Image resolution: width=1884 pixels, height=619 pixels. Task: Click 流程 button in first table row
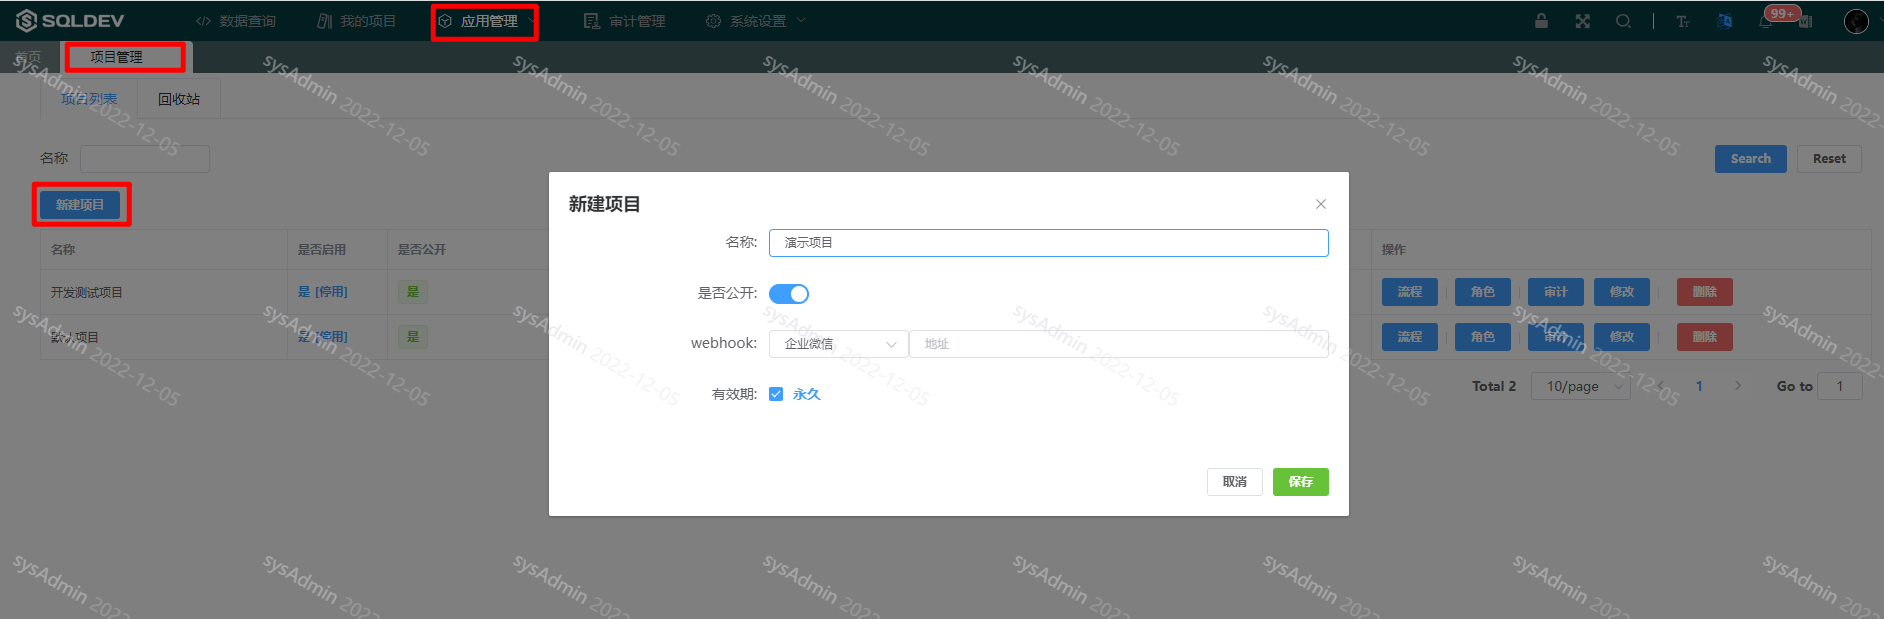click(1410, 292)
